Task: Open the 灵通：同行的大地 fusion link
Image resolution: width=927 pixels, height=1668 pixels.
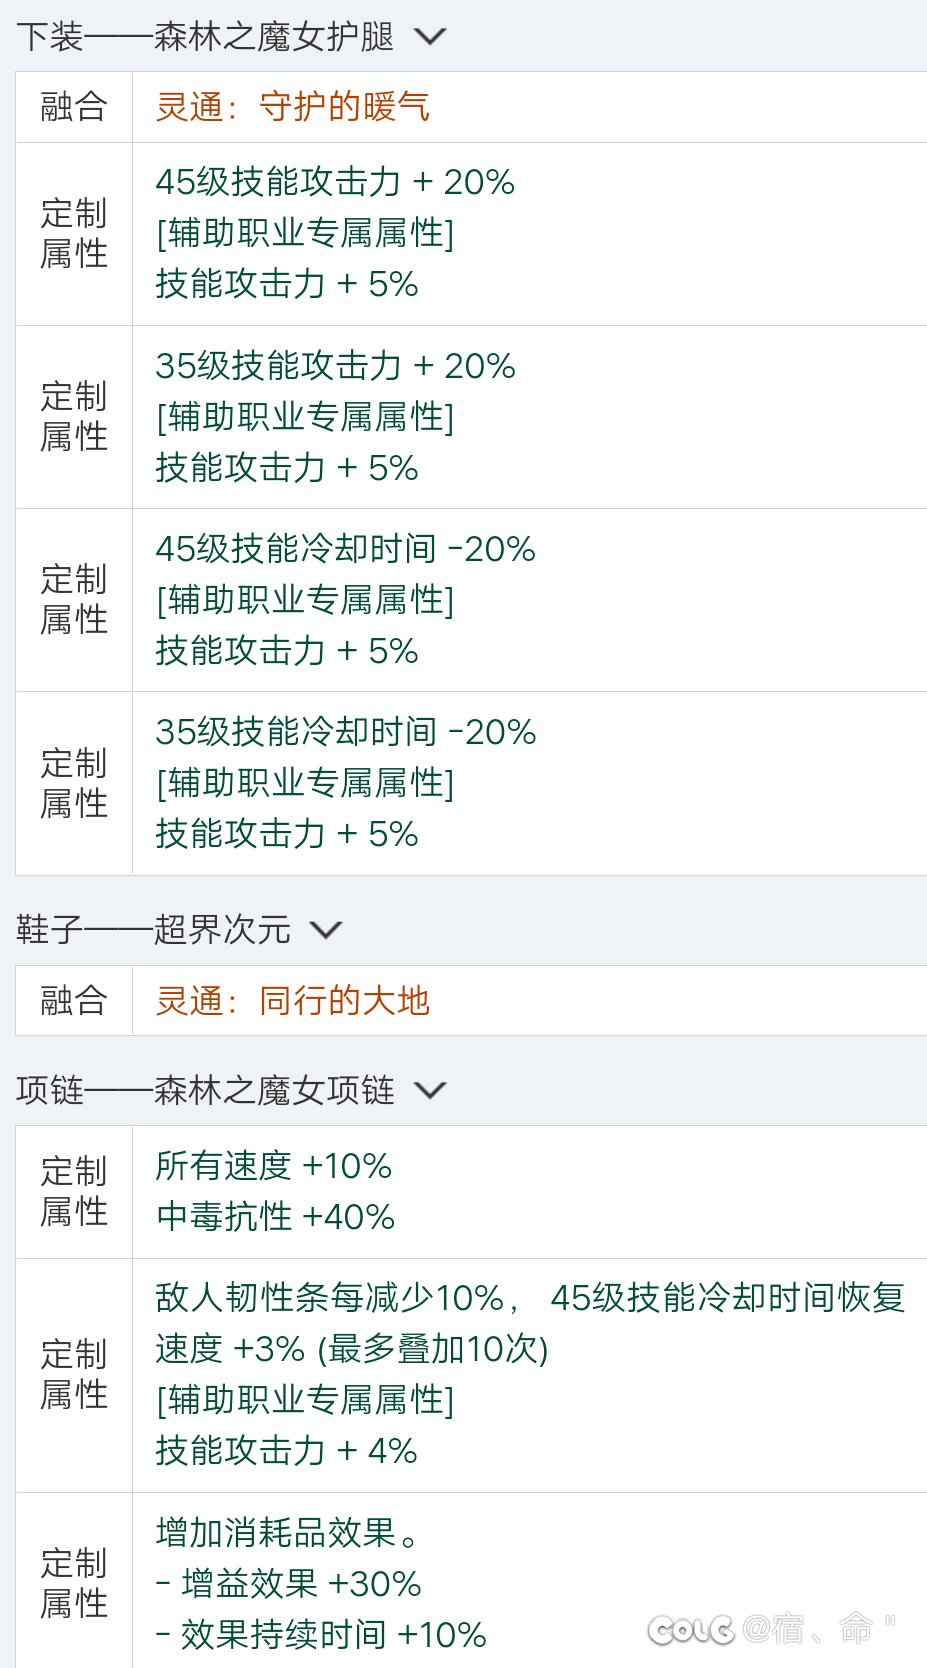Action: 293,1000
